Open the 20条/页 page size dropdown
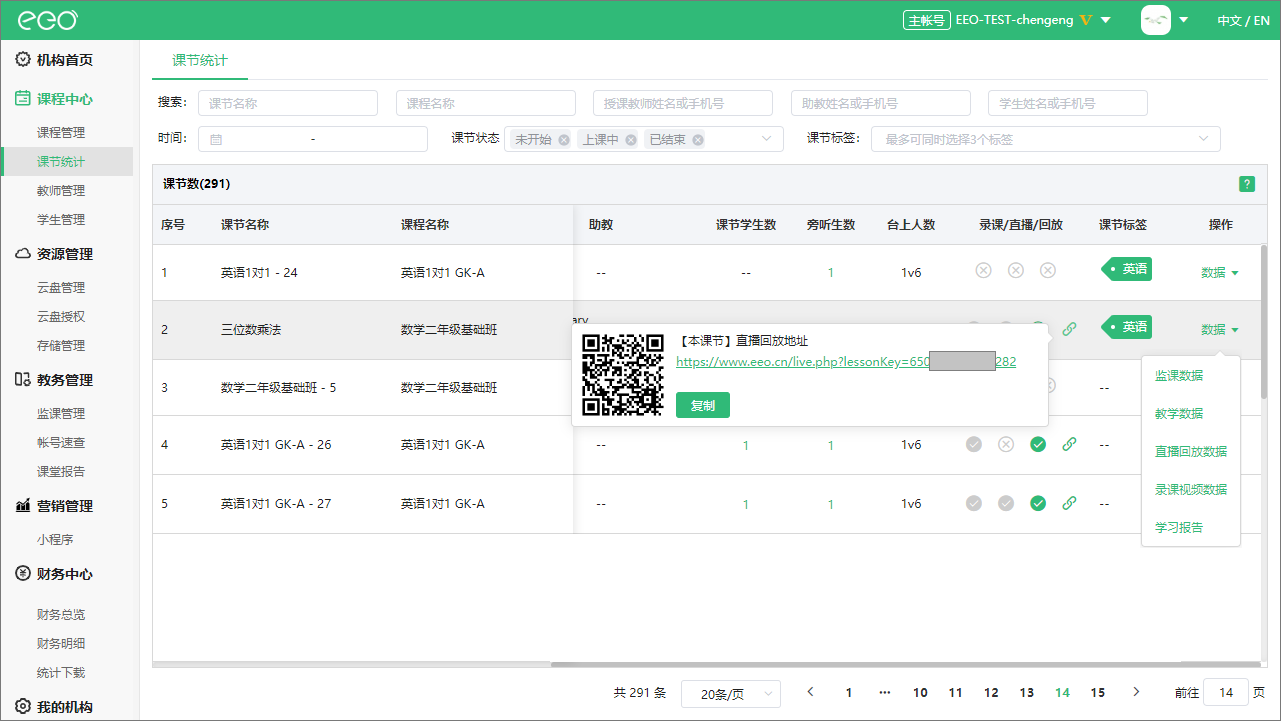Viewport: 1281px width, 721px height. click(x=731, y=694)
